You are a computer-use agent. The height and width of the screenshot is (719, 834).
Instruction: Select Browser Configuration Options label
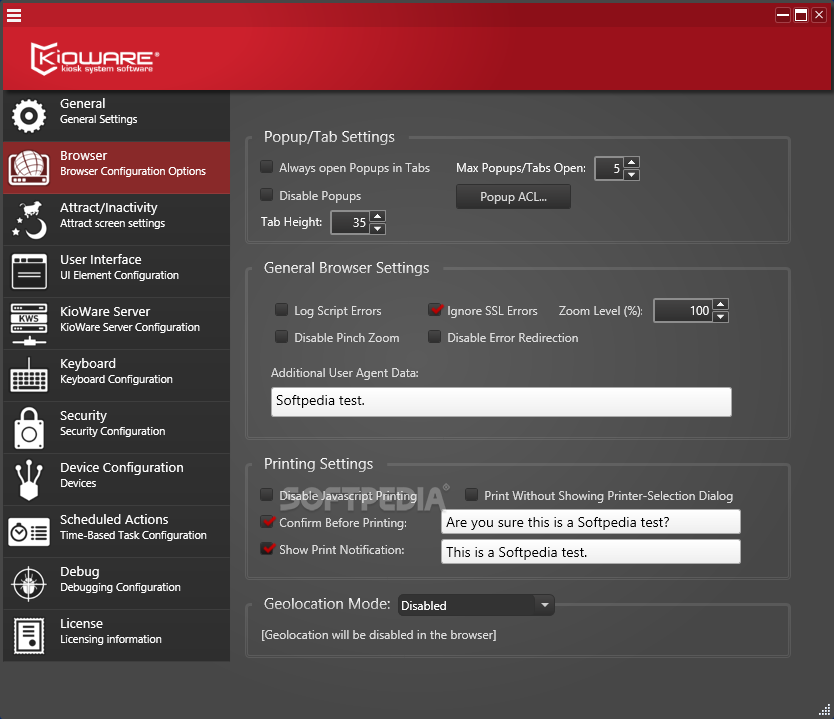132,171
